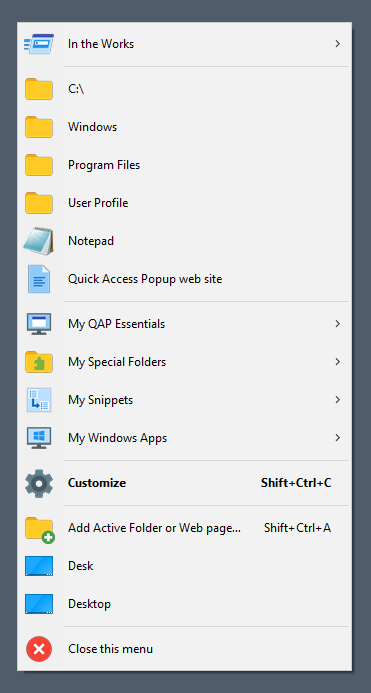Screen dimensions: 371x693
Task: Open the C:\ folder entry
Action: pyautogui.click(x=184, y=89)
